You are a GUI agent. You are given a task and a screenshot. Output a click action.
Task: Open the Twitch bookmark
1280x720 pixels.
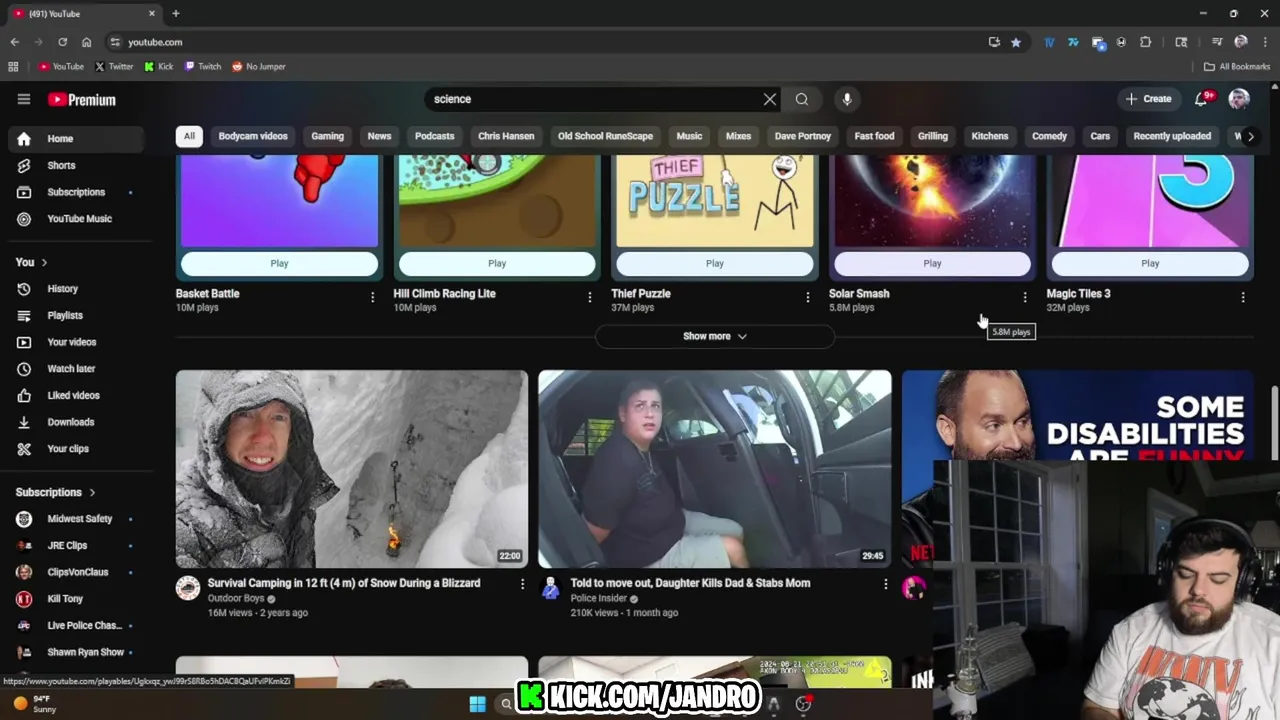[x=203, y=66]
